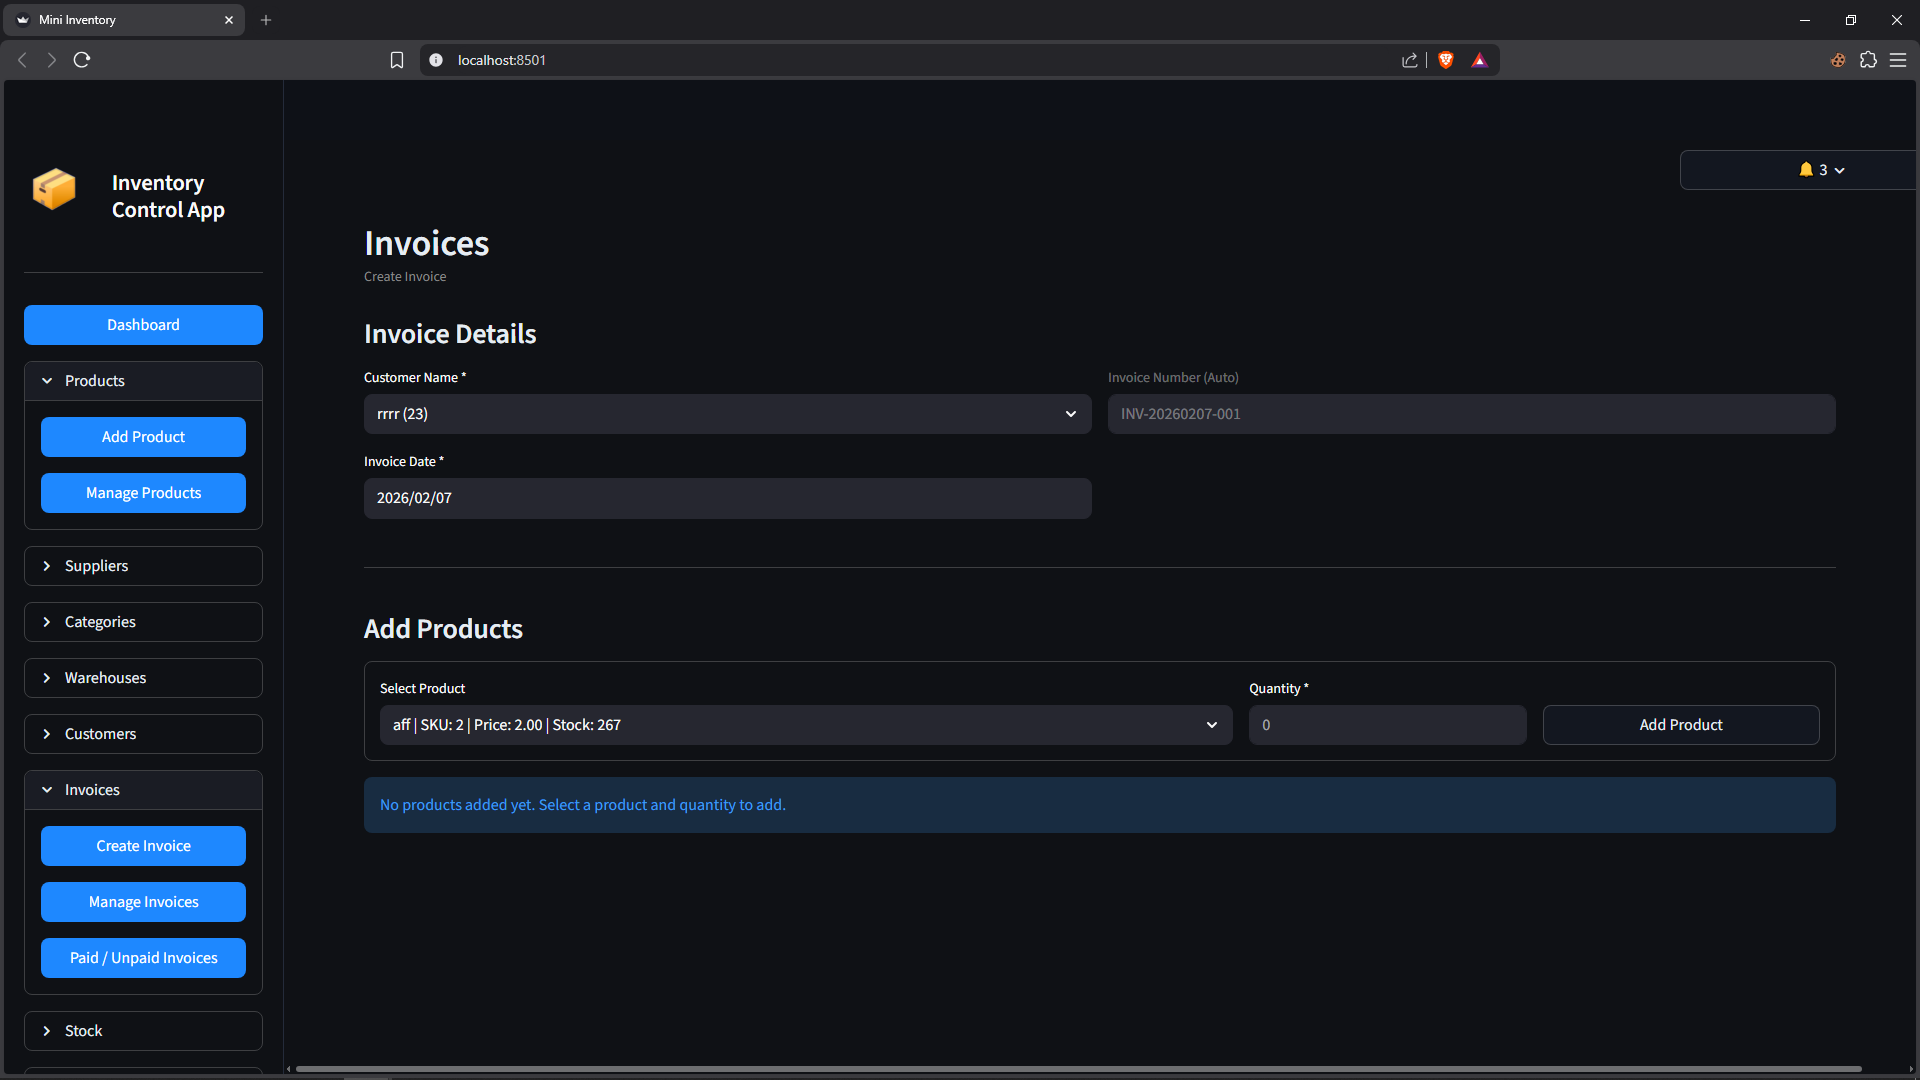Open the Select Product dropdown
The image size is (1920, 1080).
coord(805,725)
